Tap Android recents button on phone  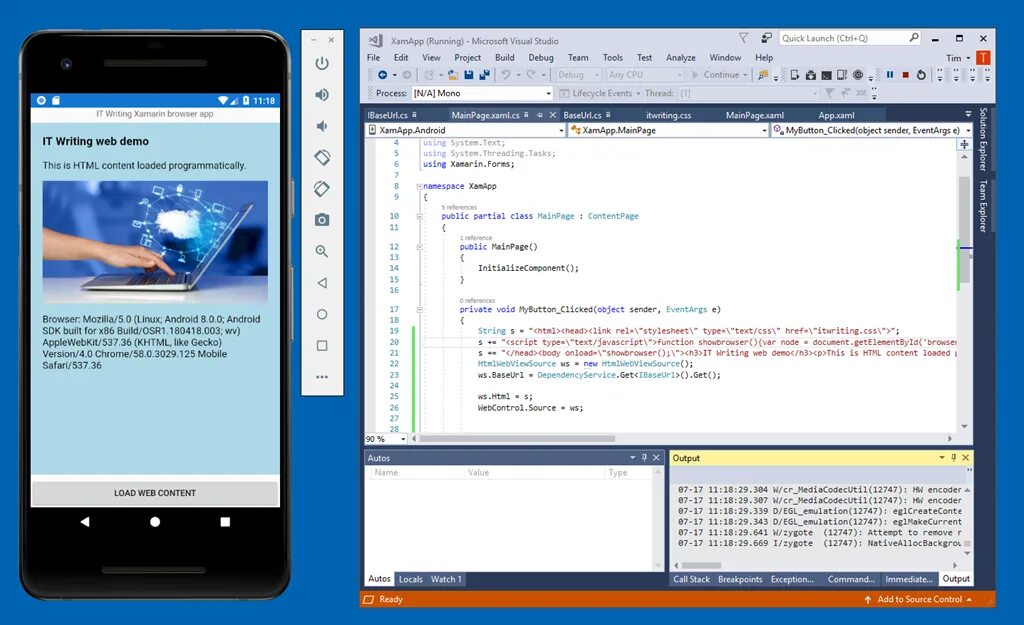(x=225, y=522)
